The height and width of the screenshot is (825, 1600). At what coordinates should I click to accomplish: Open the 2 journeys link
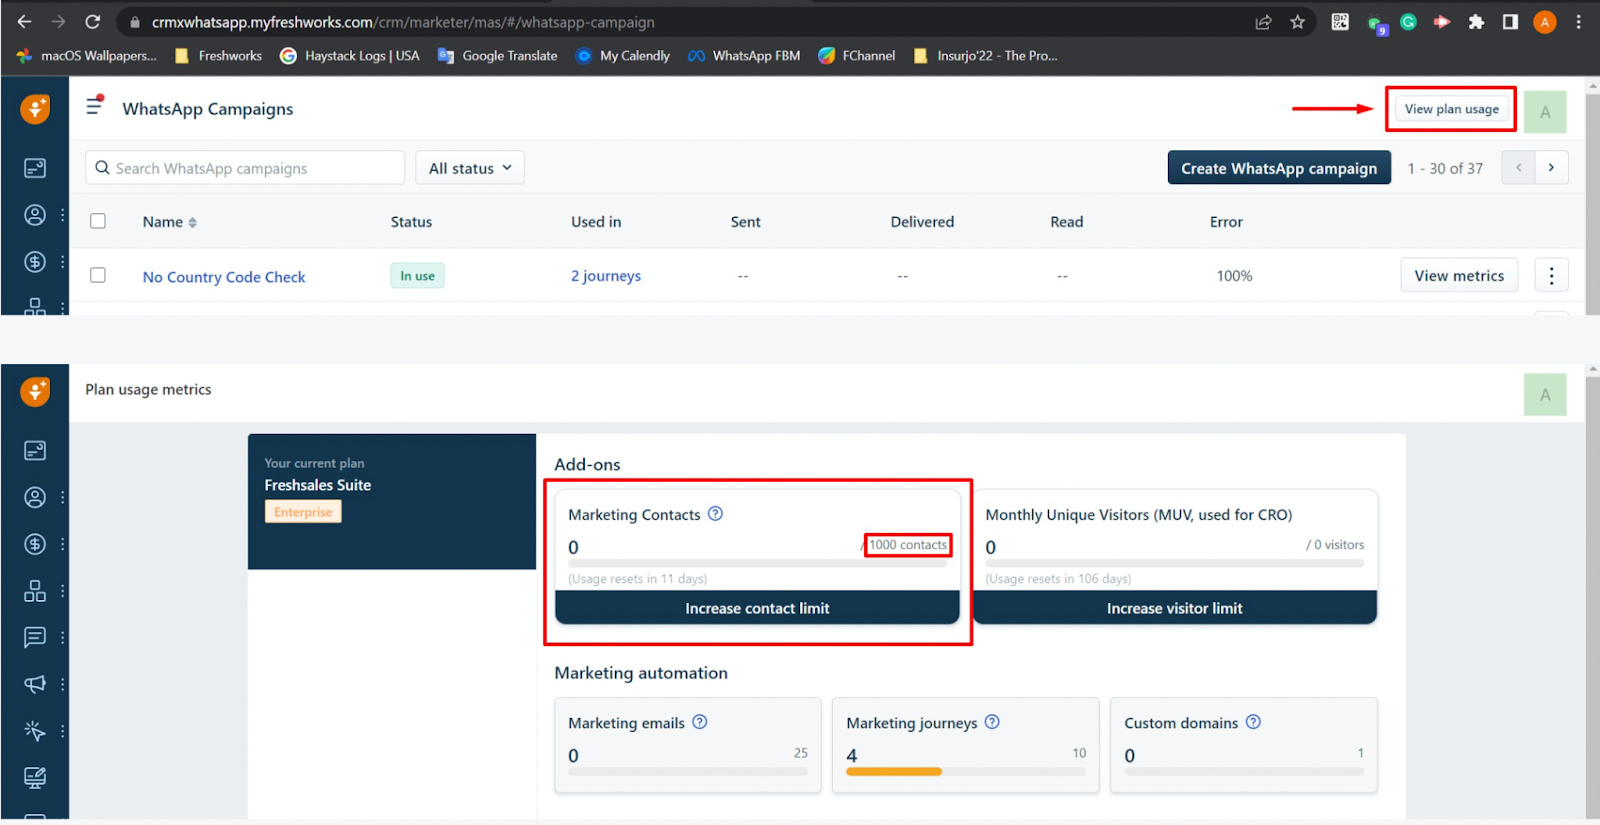(x=606, y=276)
